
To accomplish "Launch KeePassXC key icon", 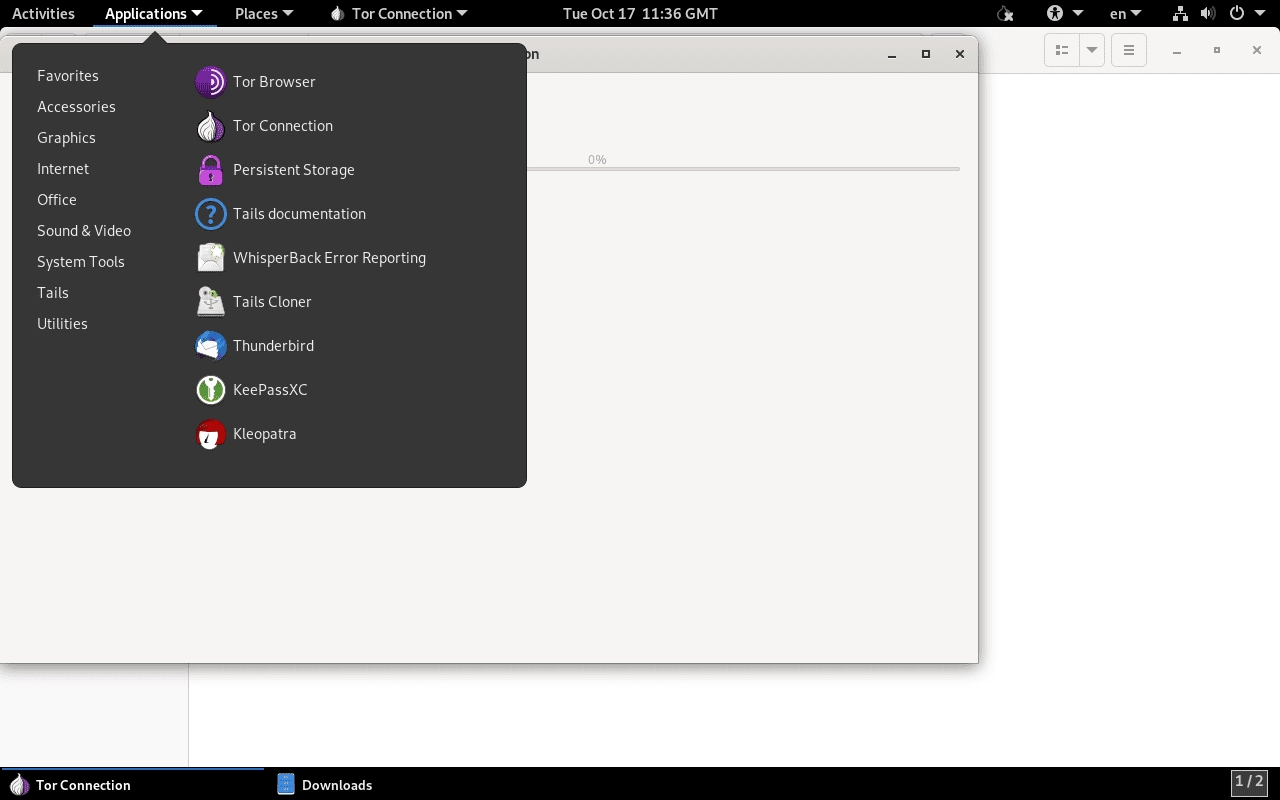I will [210, 390].
